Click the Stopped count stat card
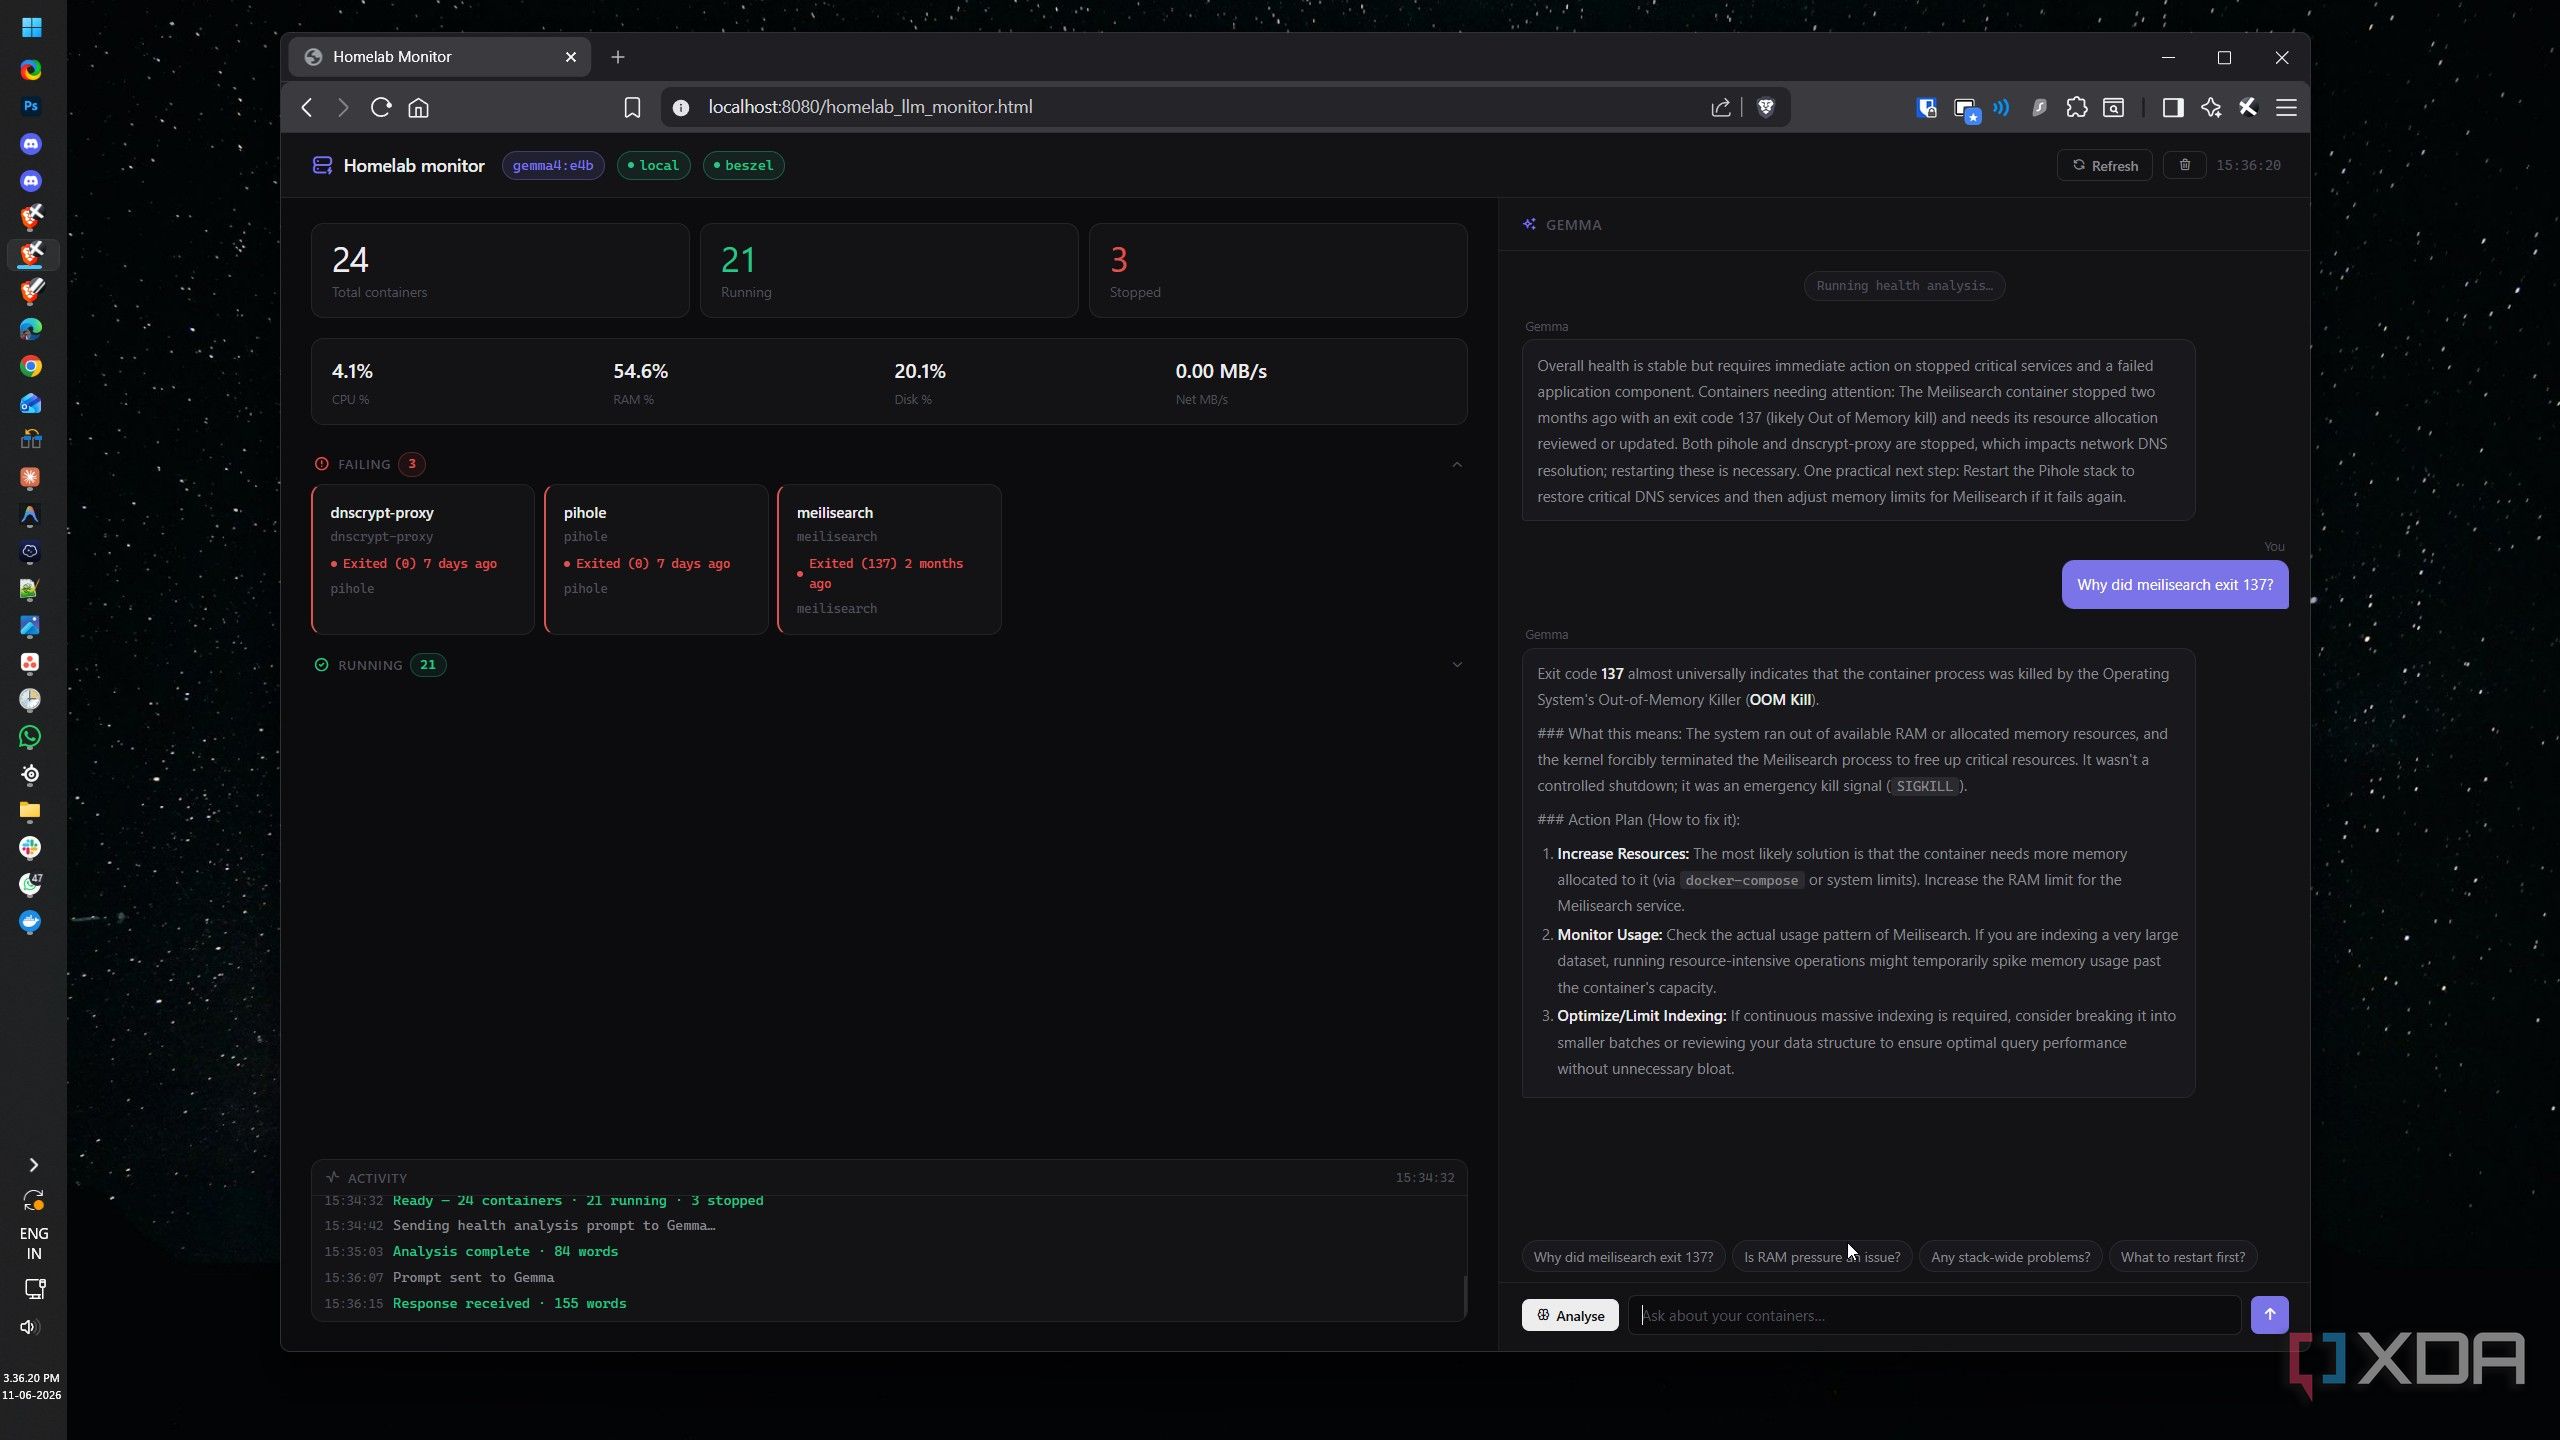 pyautogui.click(x=1278, y=270)
